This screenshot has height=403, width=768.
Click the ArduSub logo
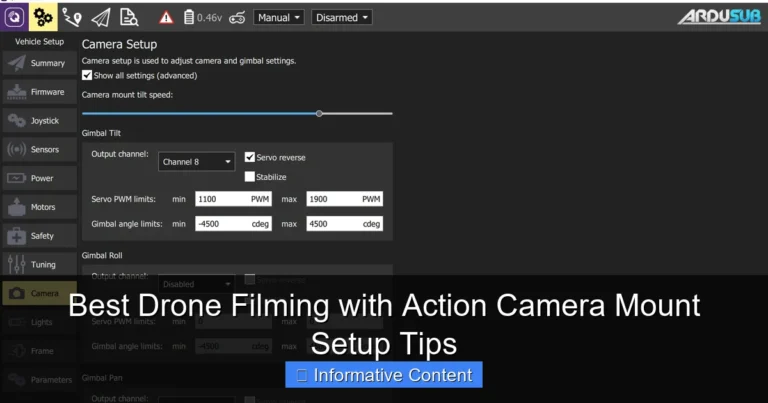coord(719,17)
